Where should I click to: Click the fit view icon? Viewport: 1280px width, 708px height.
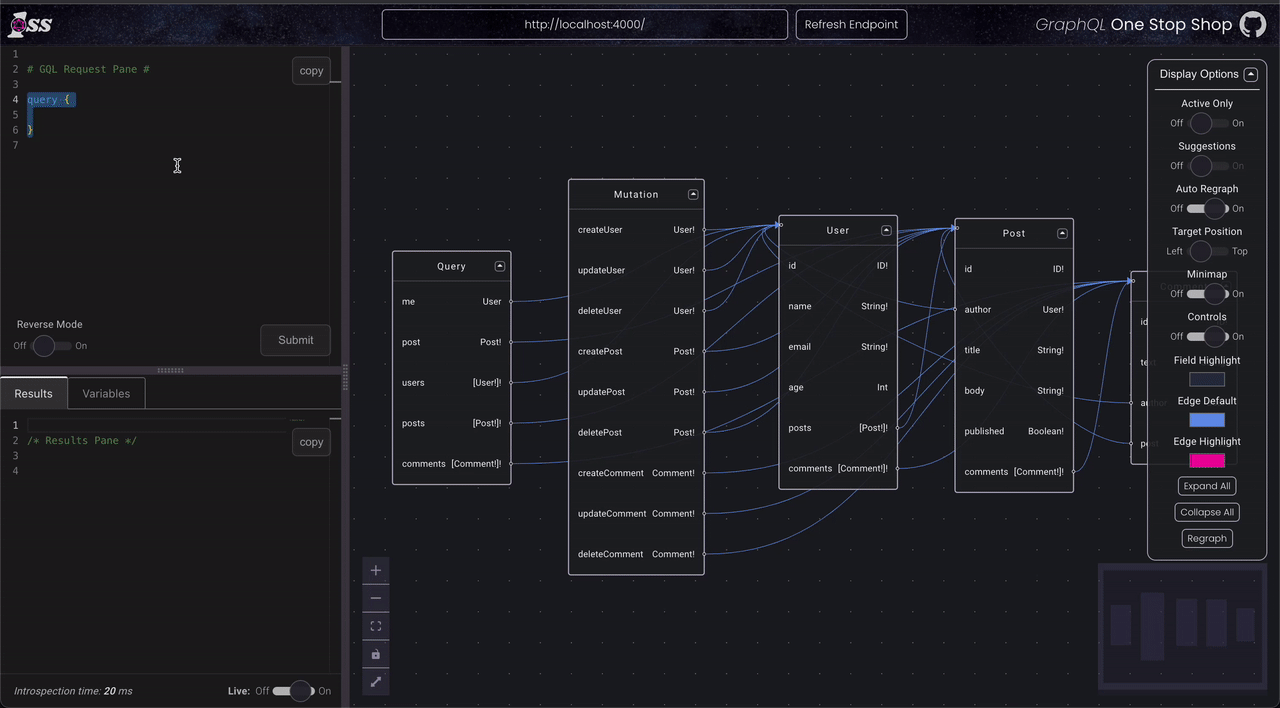tap(376, 626)
